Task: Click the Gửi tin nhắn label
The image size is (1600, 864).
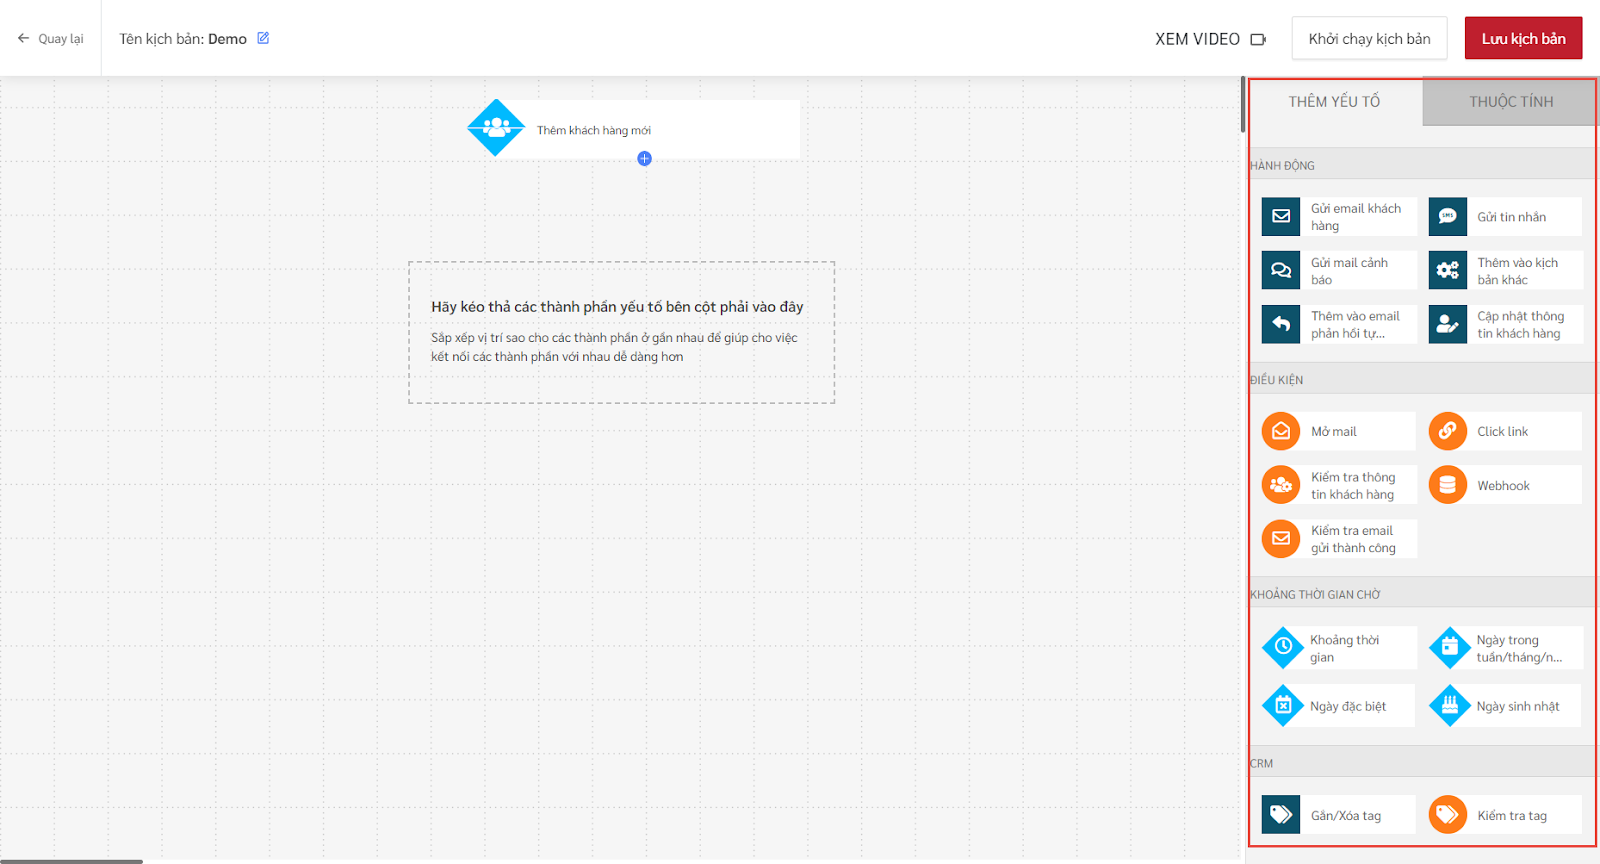Action: tap(1511, 217)
